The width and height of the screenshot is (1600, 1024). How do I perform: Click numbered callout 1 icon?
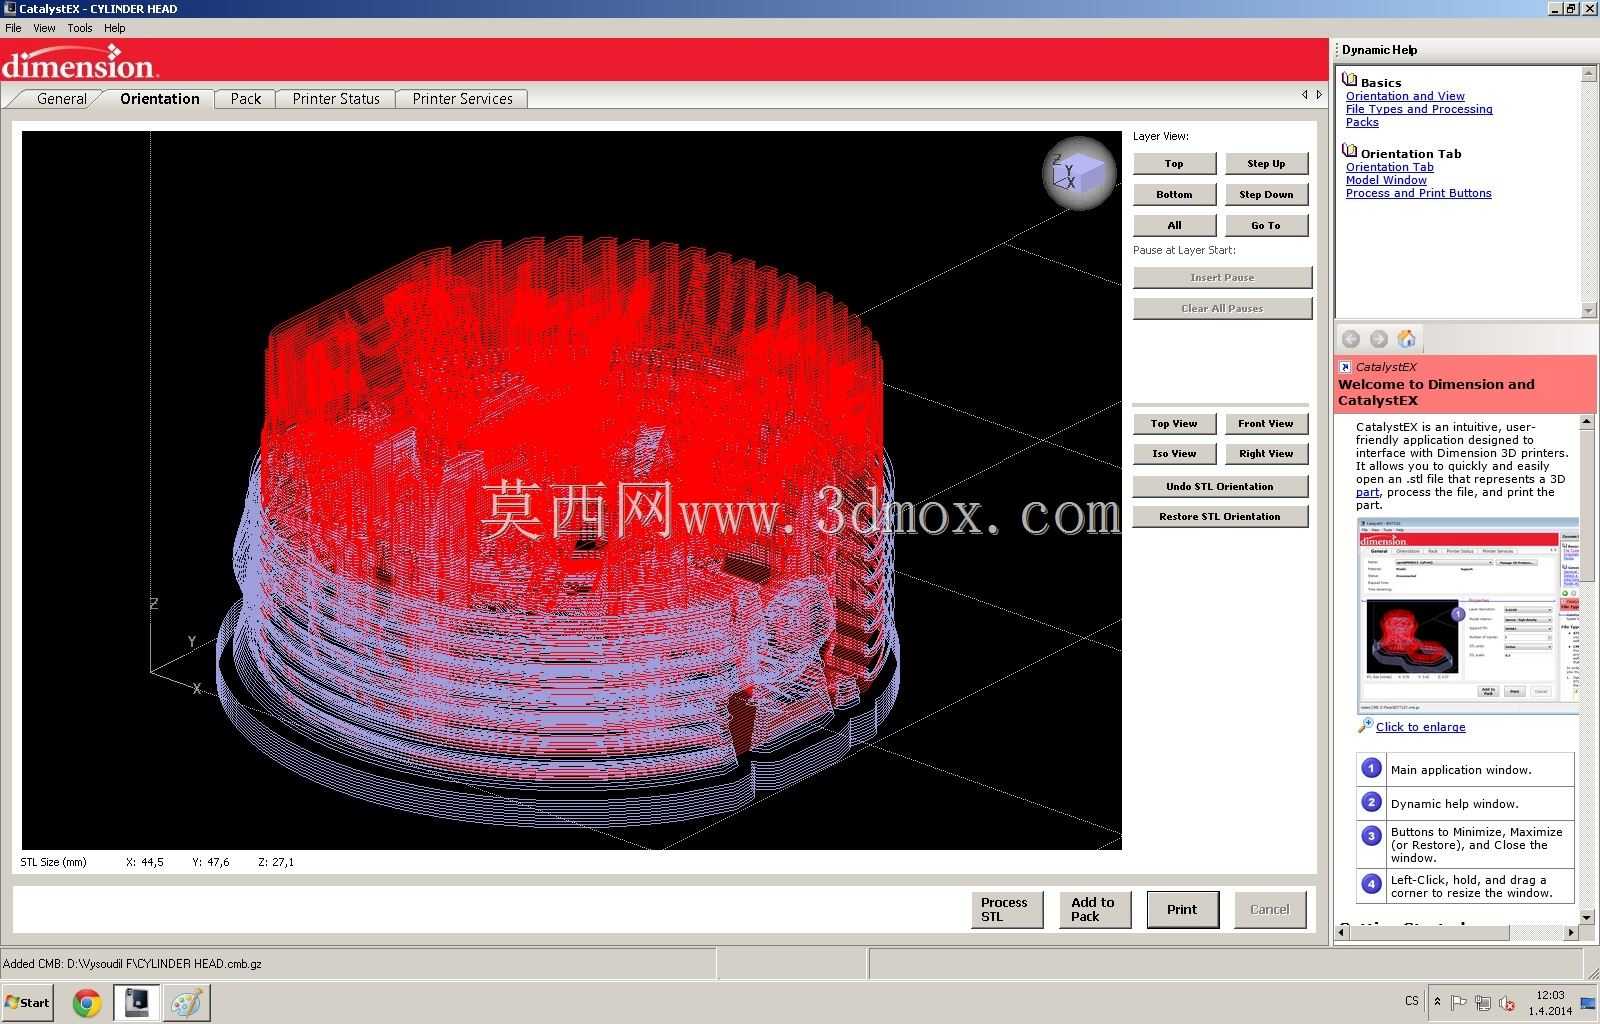tap(1371, 768)
